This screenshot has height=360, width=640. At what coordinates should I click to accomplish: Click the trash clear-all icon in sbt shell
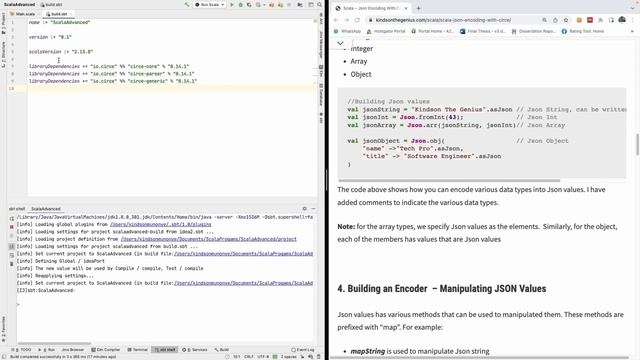11,264
